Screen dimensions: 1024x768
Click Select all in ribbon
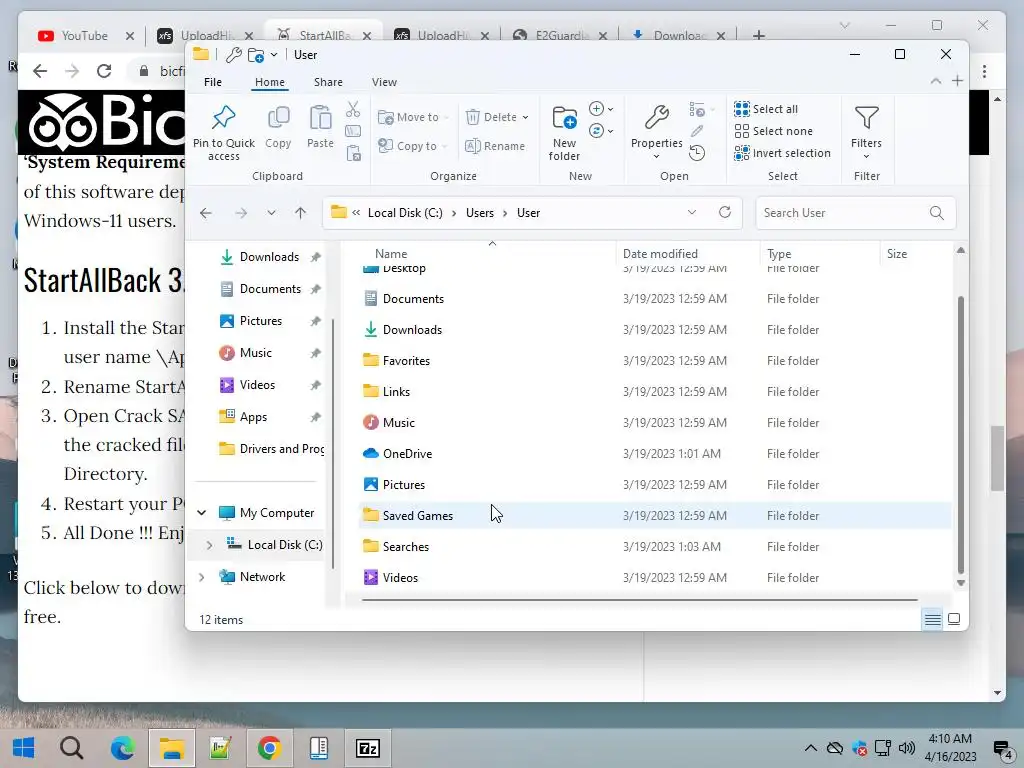[x=766, y=109]
